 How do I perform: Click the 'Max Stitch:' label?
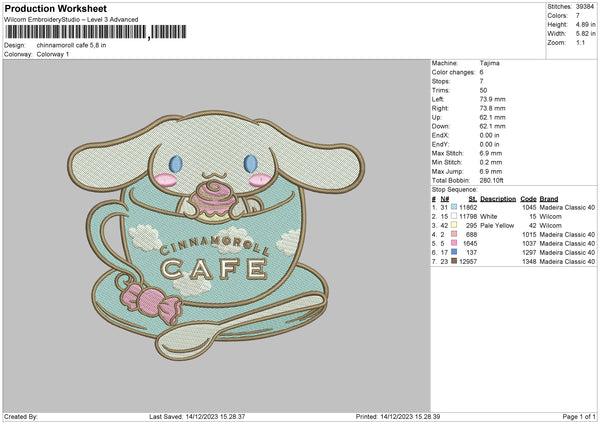448,153
